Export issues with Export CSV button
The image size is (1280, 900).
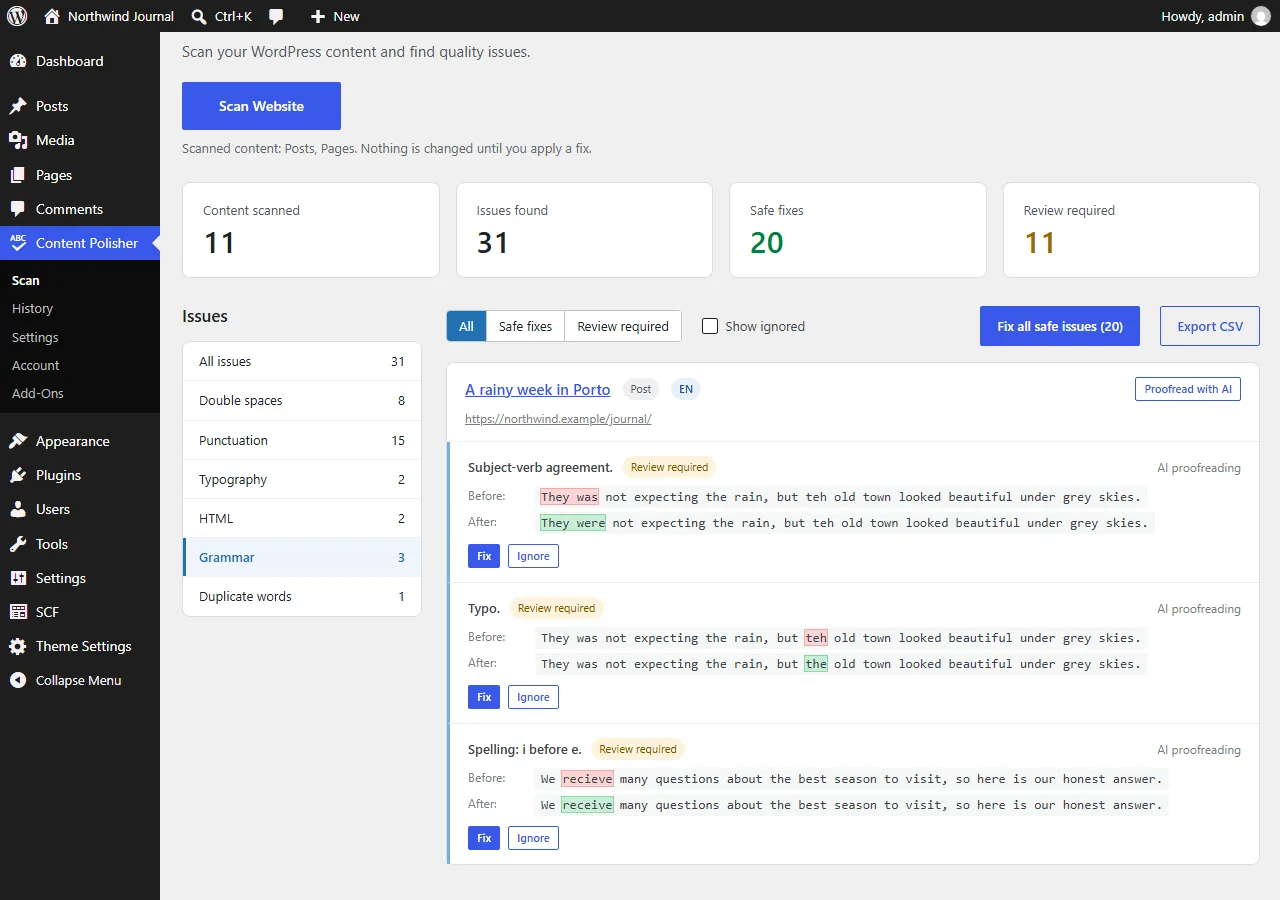(x=1210, y=326)
